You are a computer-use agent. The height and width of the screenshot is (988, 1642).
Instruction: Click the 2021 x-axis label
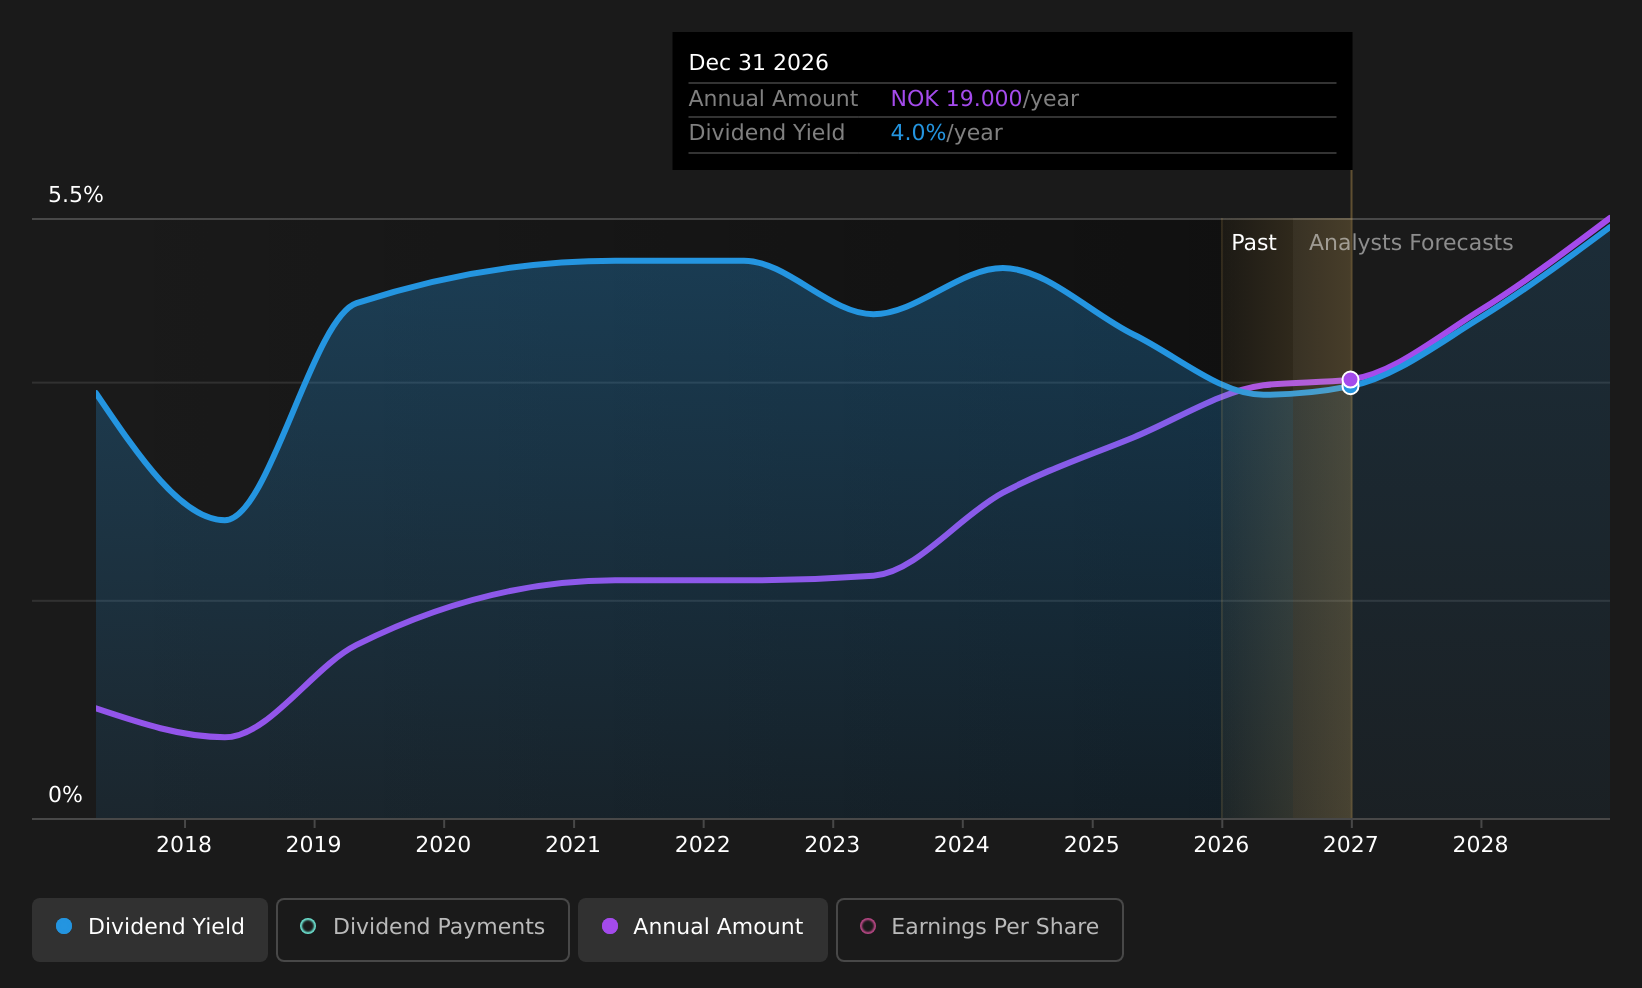573,845
